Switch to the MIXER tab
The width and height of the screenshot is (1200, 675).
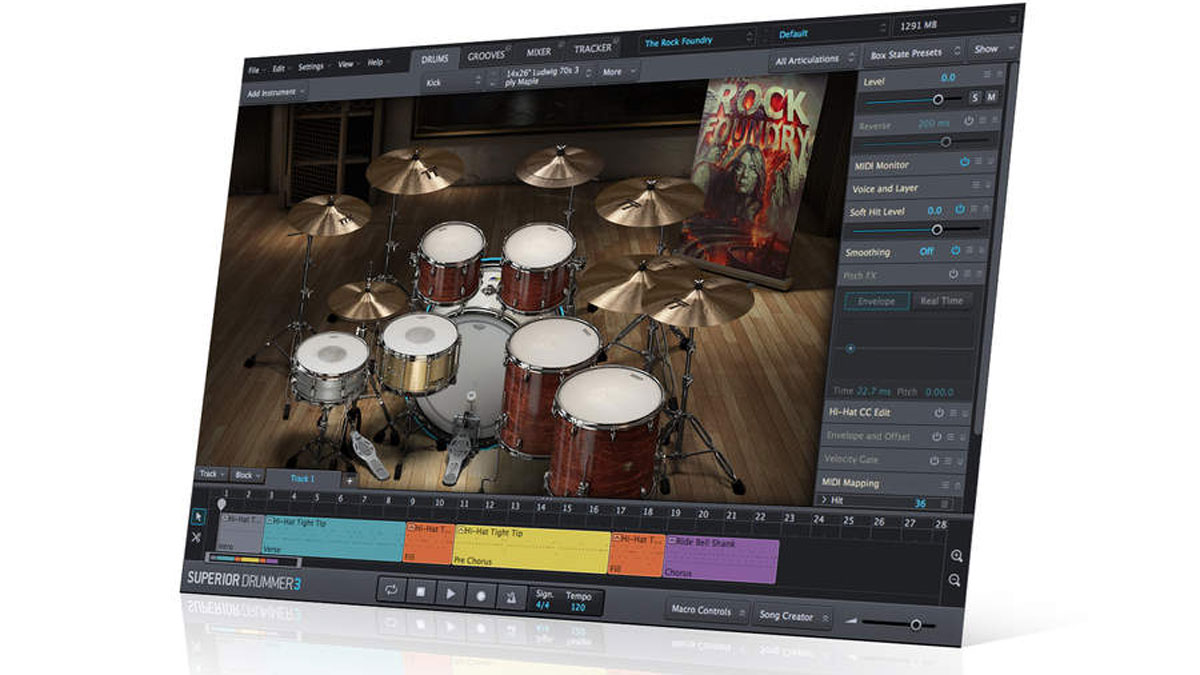click(538, 52)
